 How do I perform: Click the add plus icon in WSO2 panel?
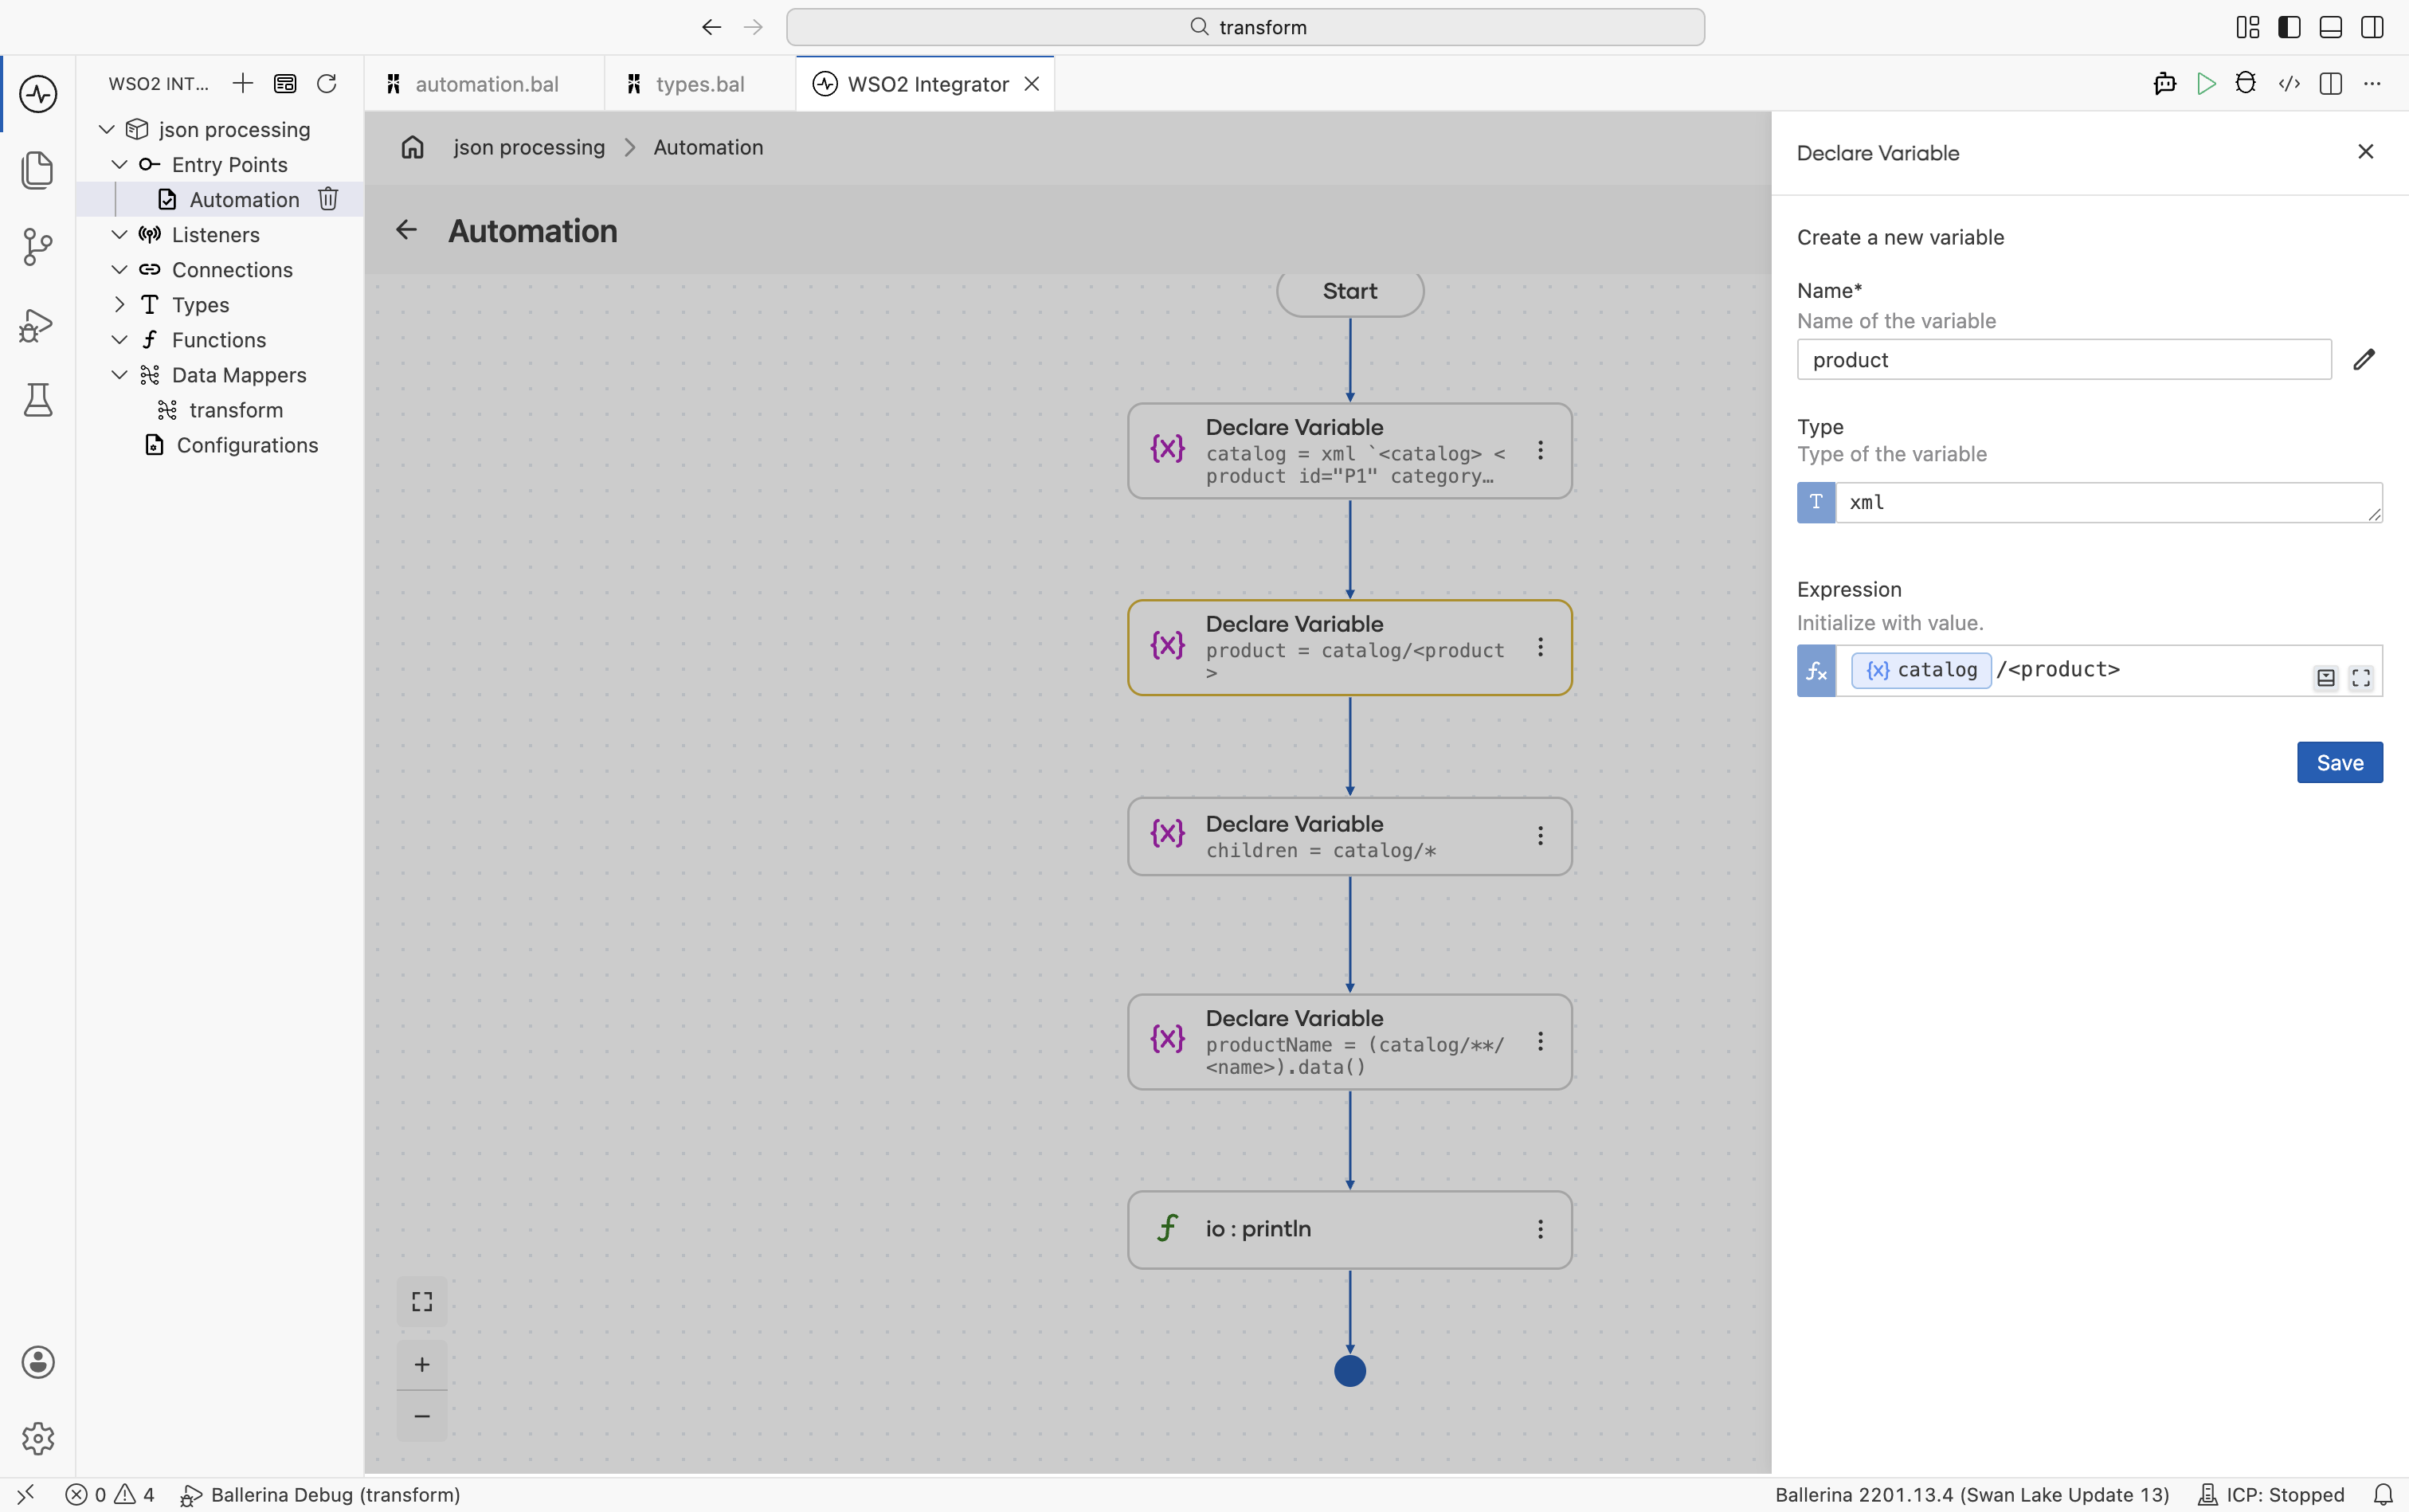point(243,83)
